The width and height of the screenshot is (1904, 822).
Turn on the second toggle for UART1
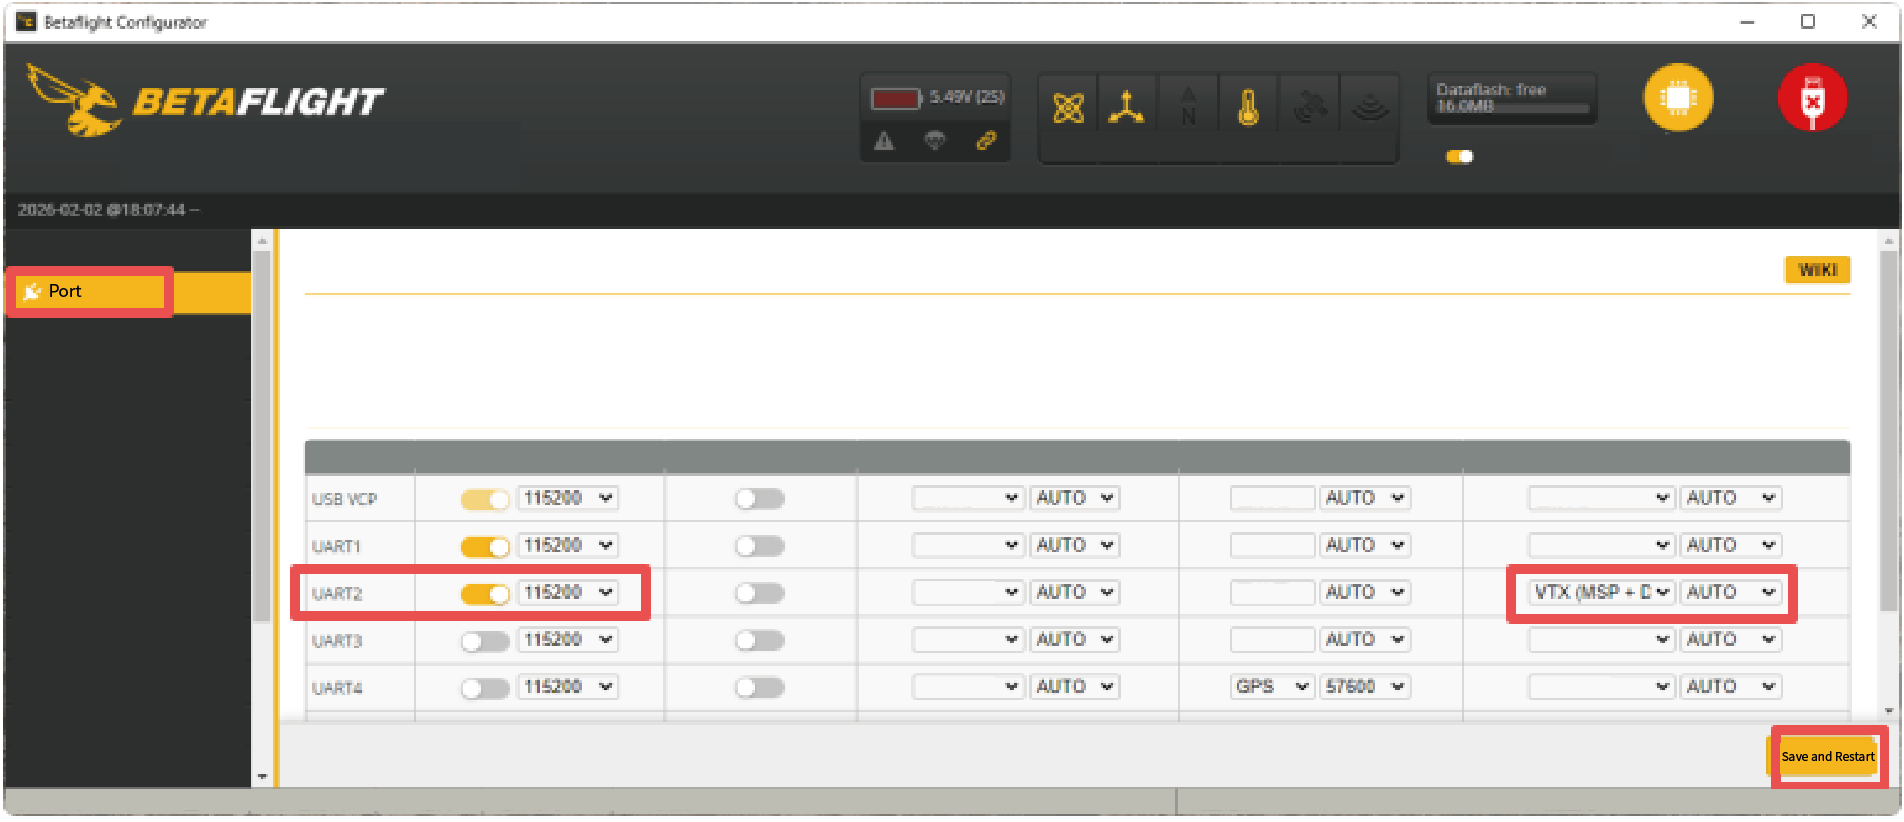pyautogui.click(x=759, y=546)
